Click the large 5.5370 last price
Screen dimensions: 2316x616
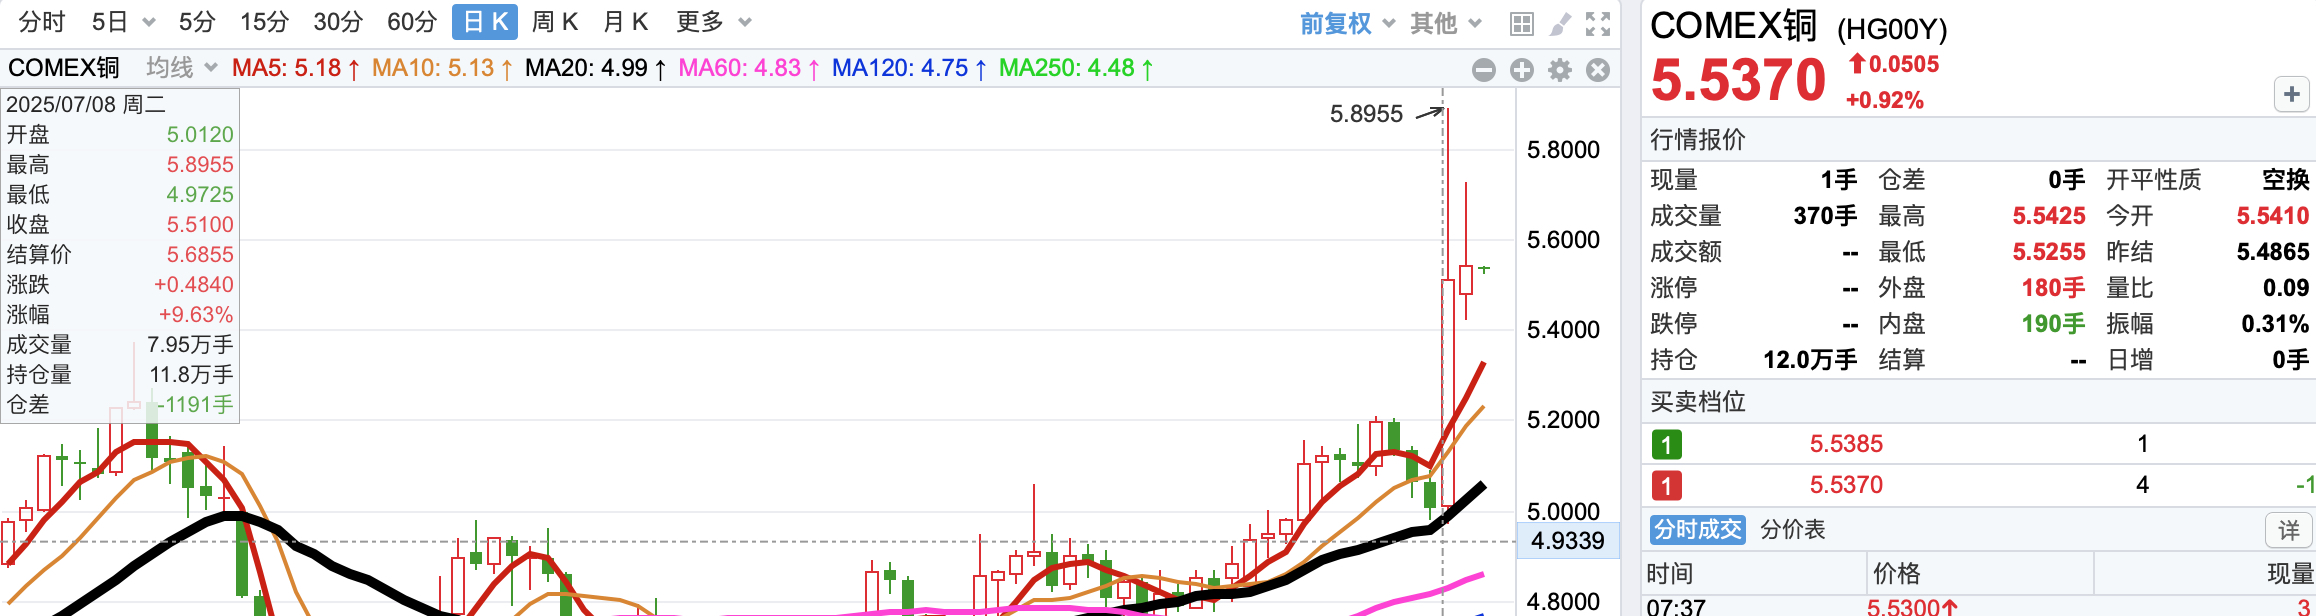[1738, 80]
